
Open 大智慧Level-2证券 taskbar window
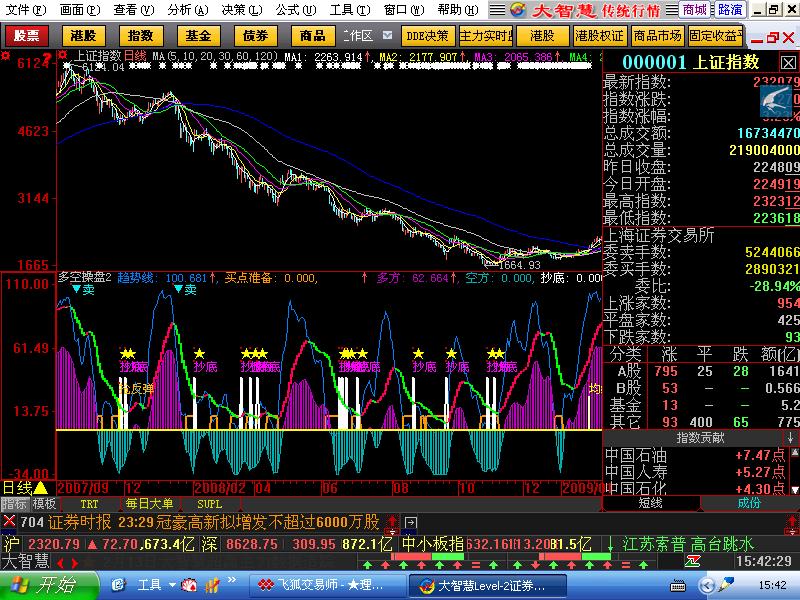coord(487,585)
